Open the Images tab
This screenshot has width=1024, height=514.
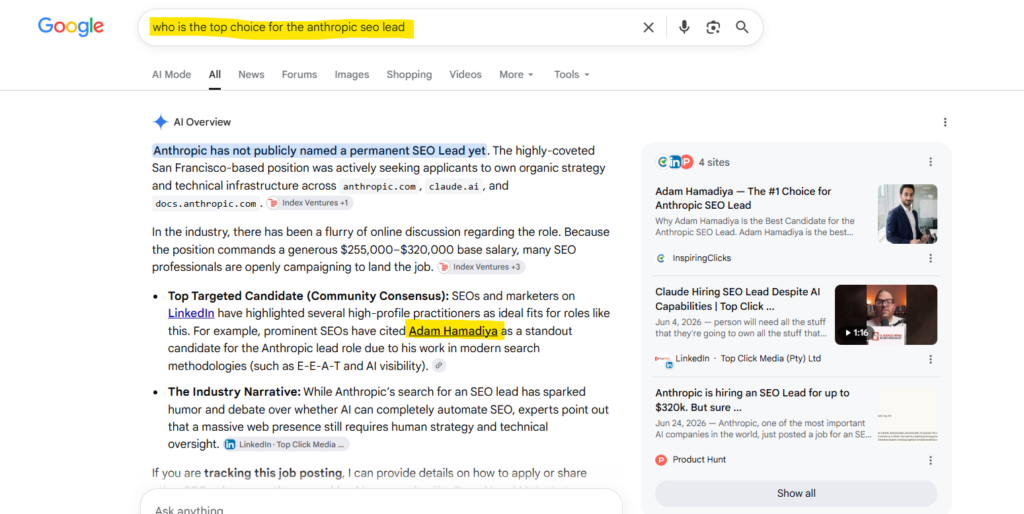352,74
